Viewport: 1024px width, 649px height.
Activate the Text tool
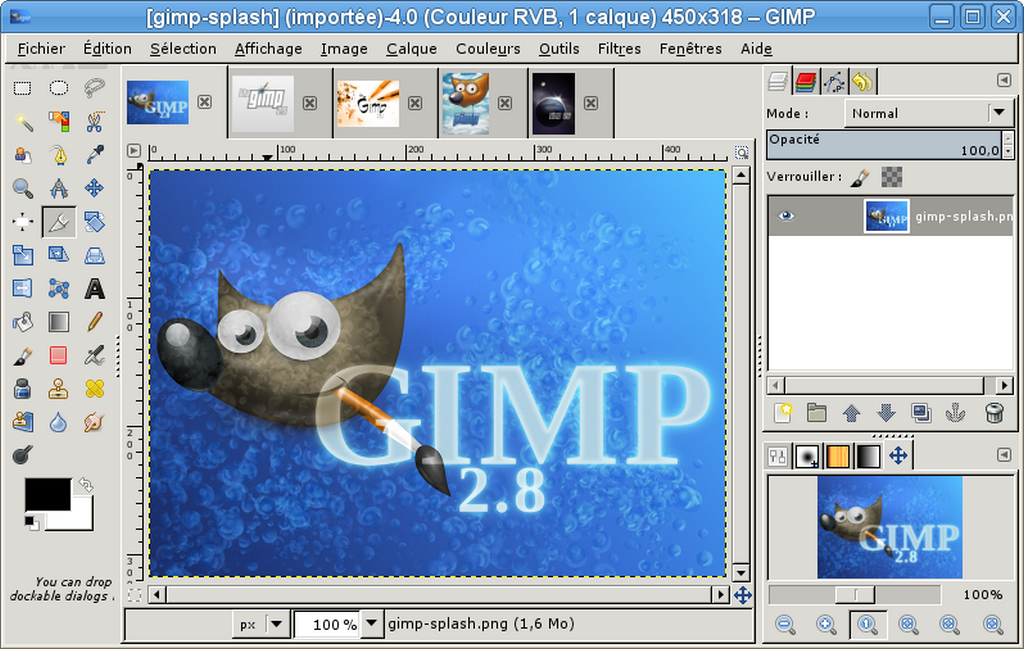click(x=94, y=289)
